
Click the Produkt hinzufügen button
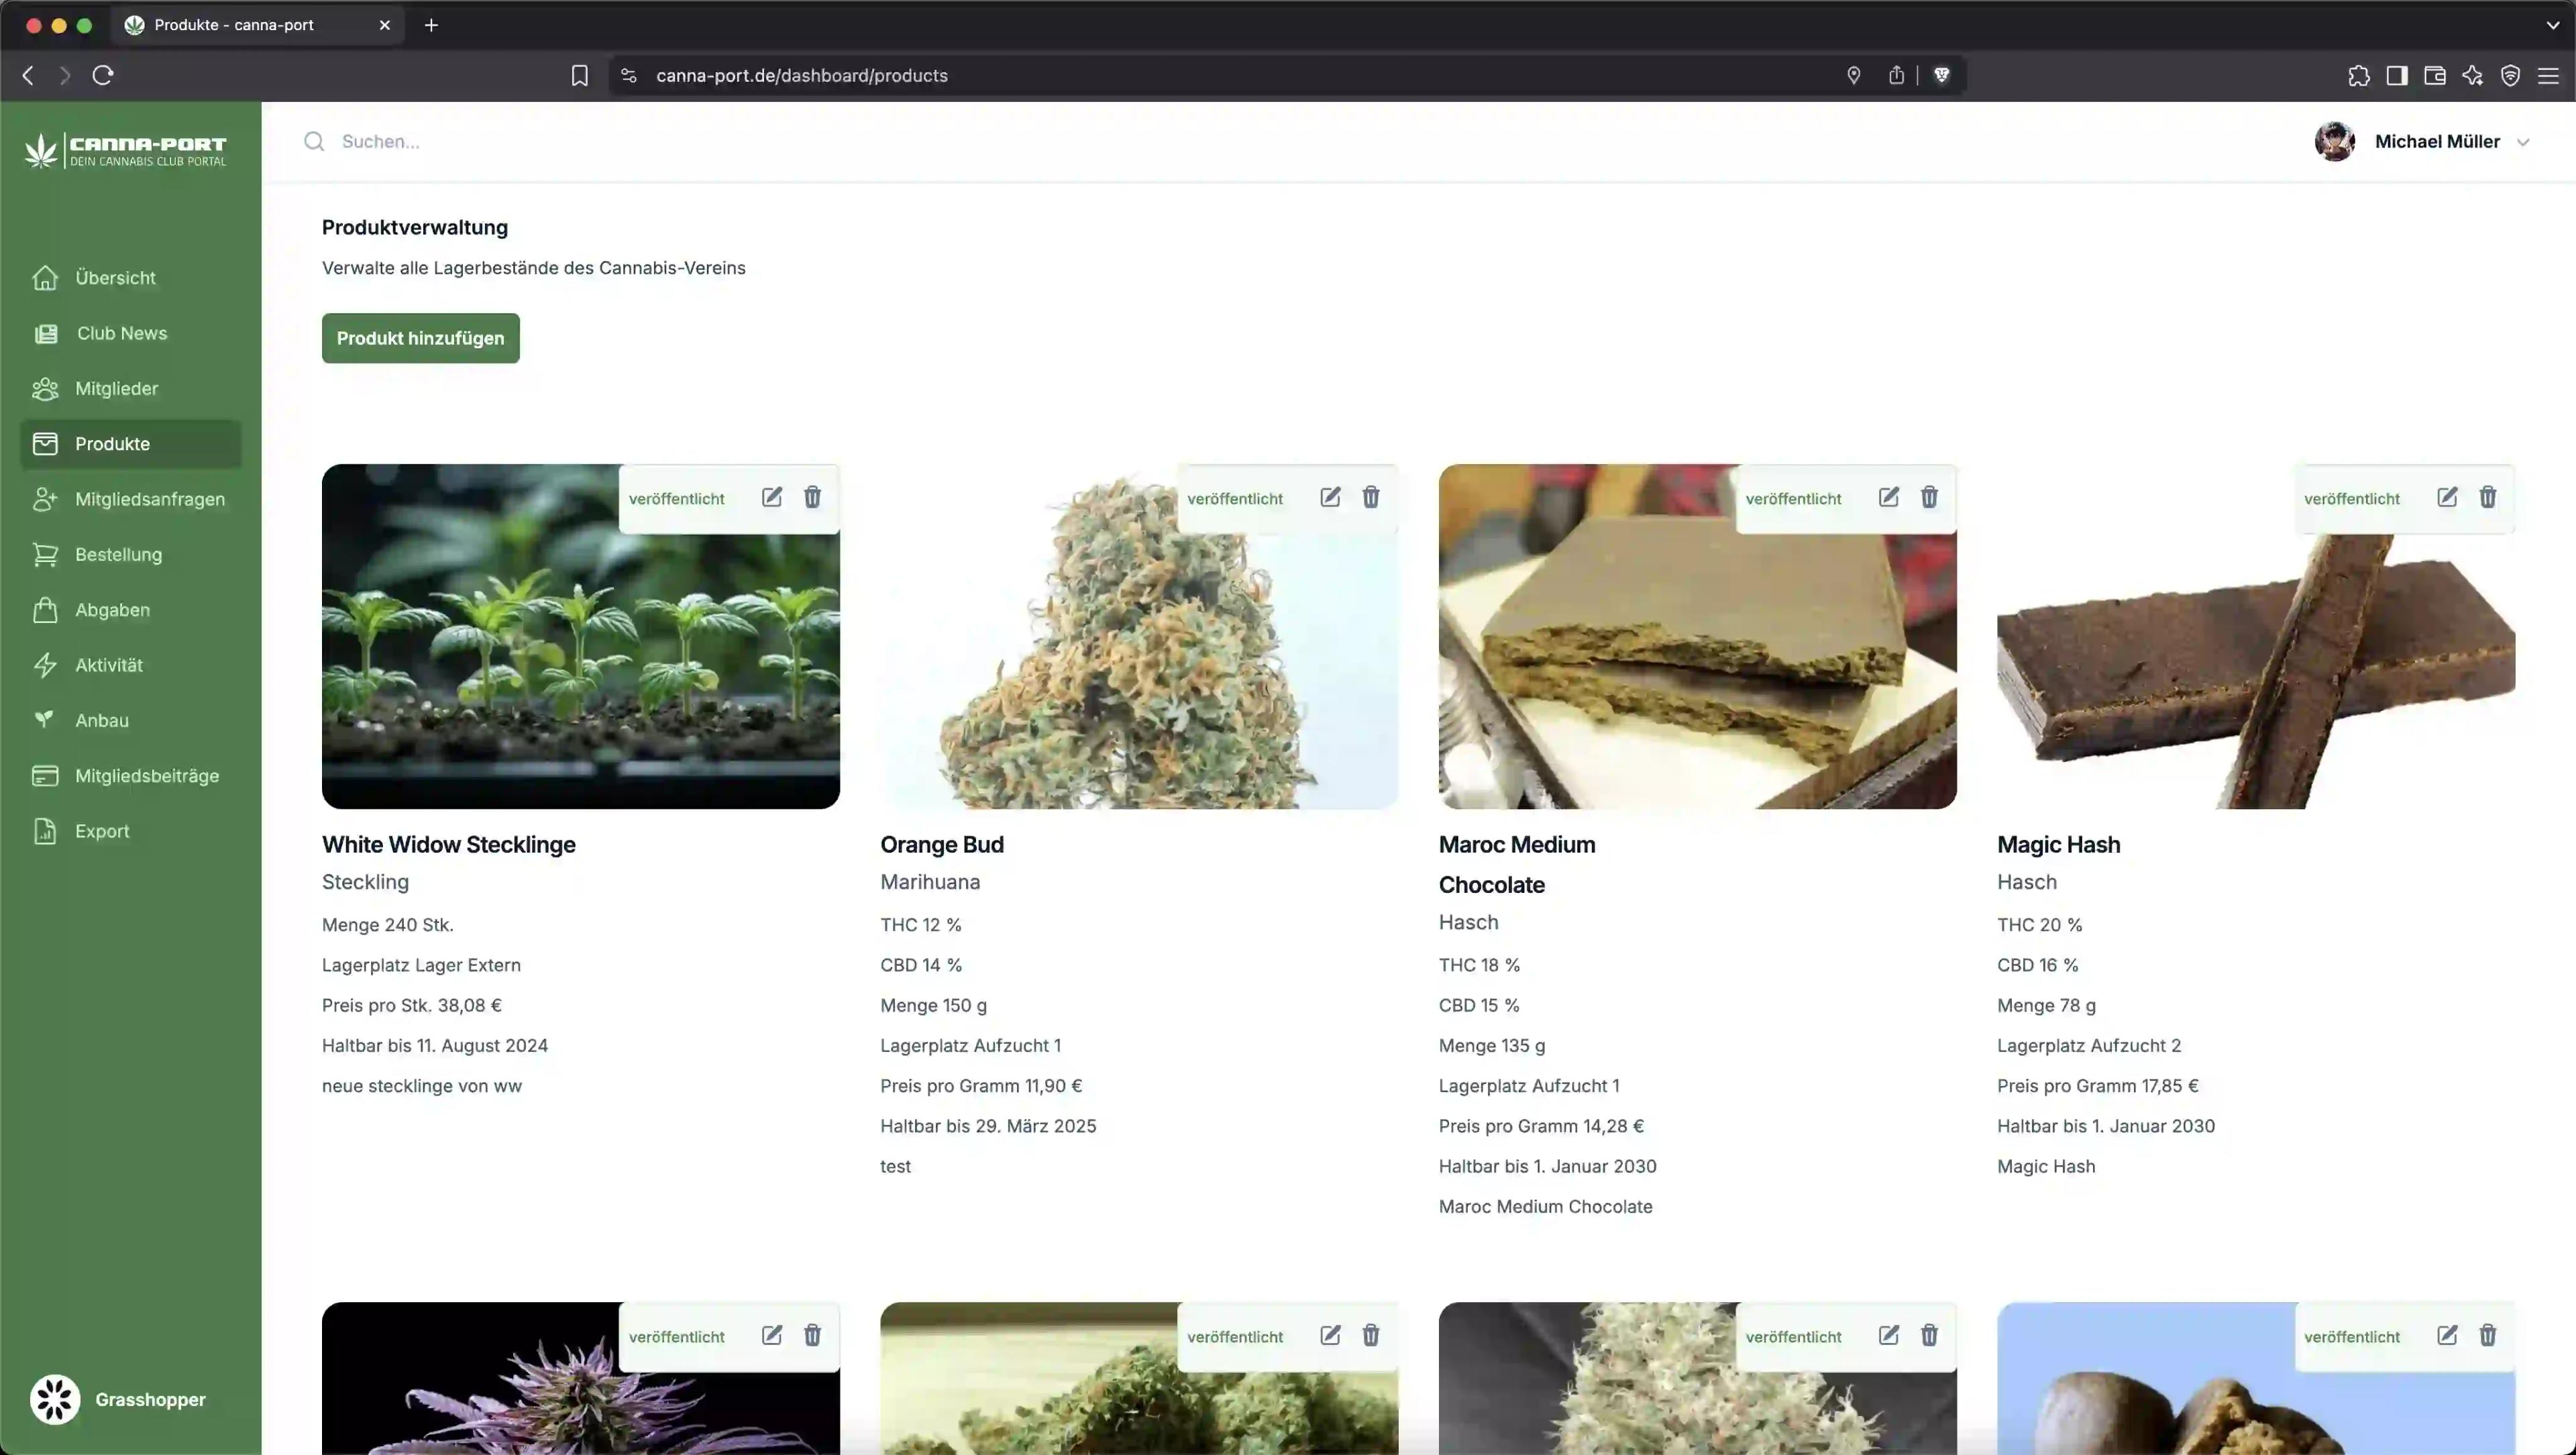point(420,338)
